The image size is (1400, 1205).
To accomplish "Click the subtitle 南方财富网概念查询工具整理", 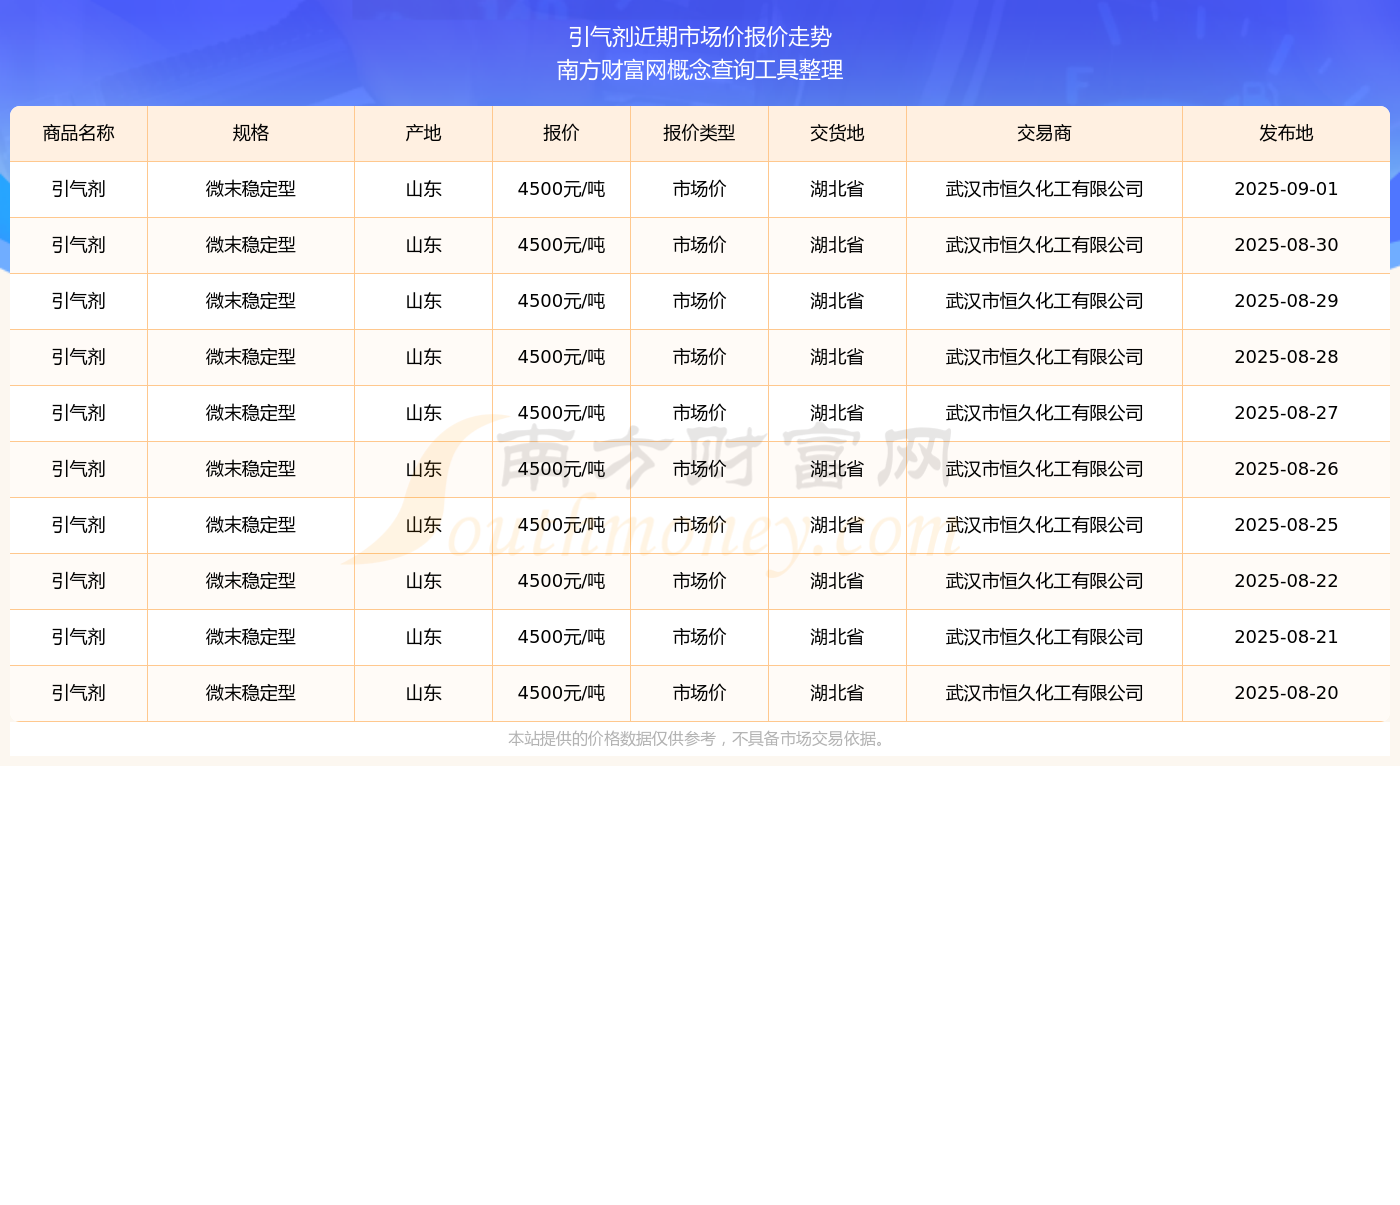I will (x=700, y=70).
